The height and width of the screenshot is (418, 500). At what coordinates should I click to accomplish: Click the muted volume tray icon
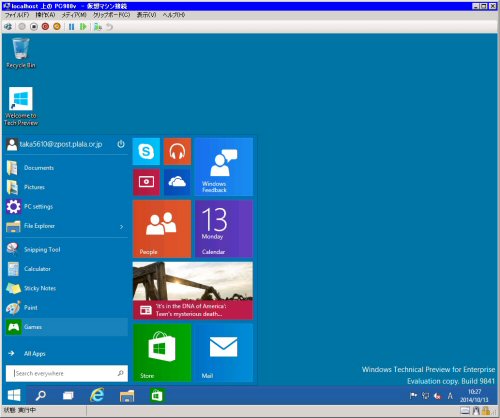(x=437, y=396)
